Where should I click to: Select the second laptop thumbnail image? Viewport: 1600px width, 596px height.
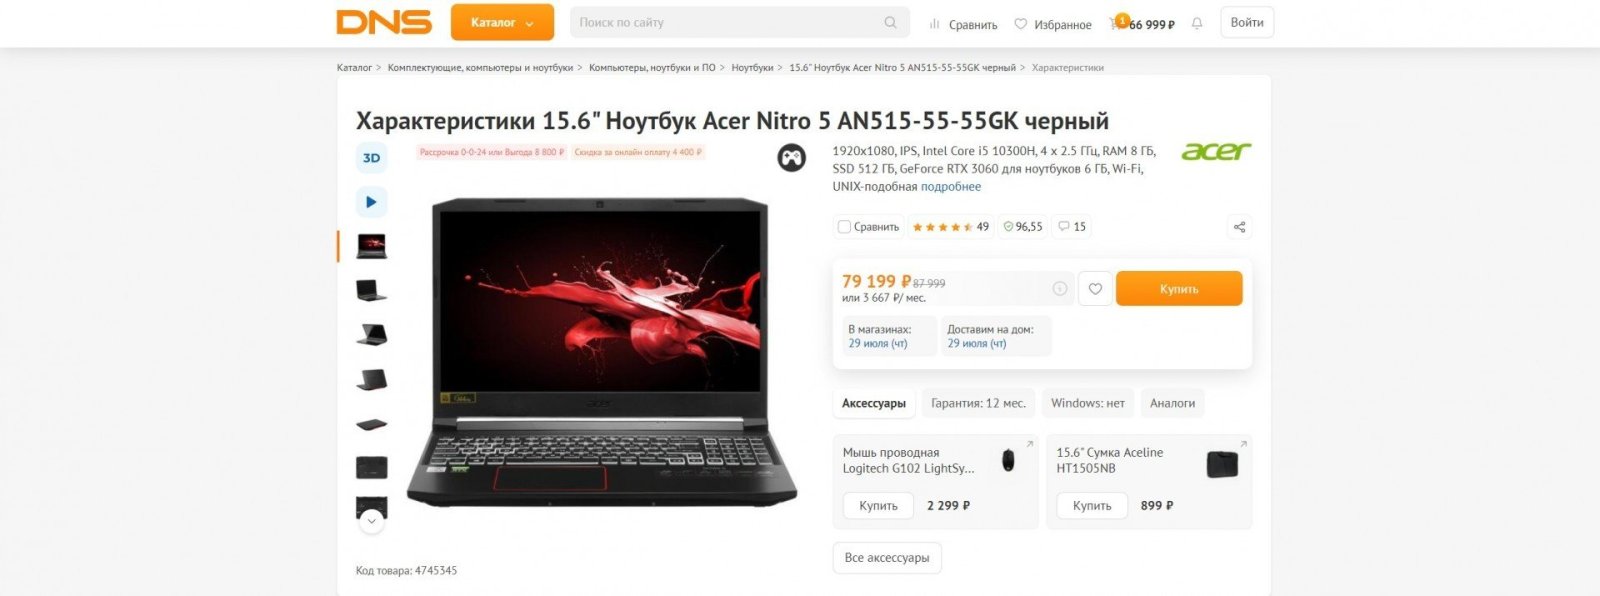[x=371, y=290]
